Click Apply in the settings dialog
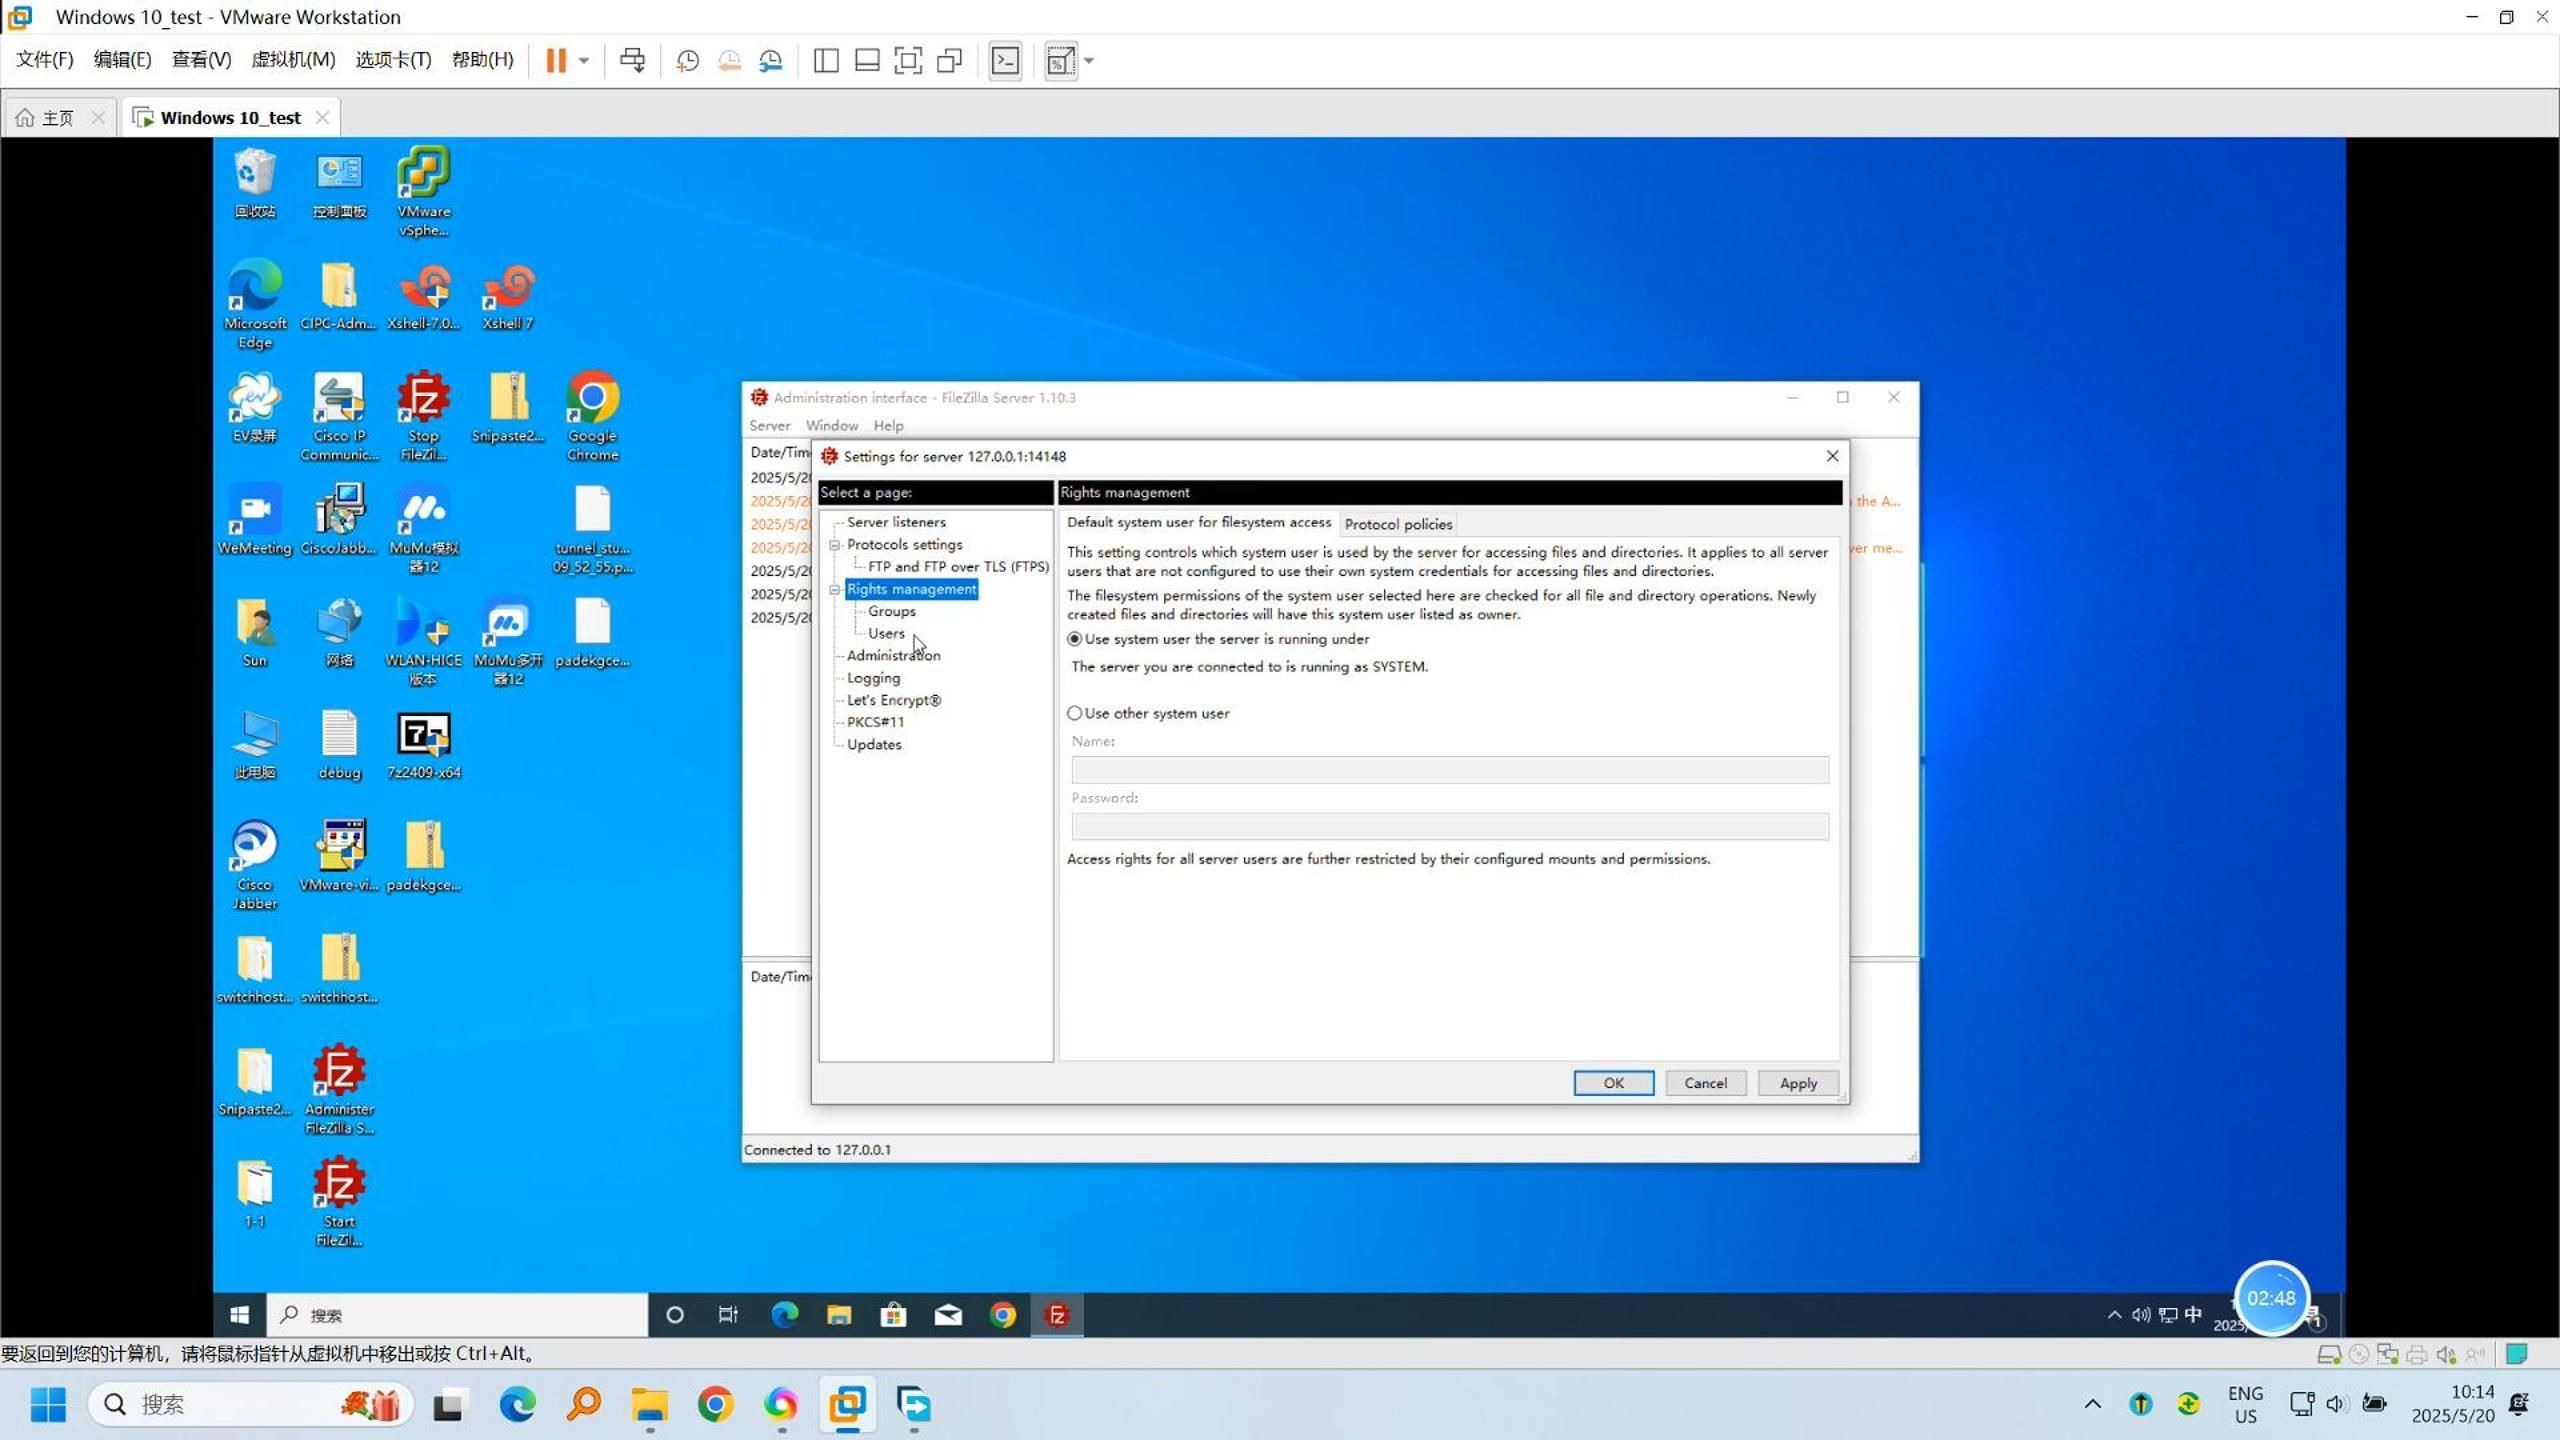The width and height of the screenshot is (2560, 1440). click(x=1798, y=1083)
